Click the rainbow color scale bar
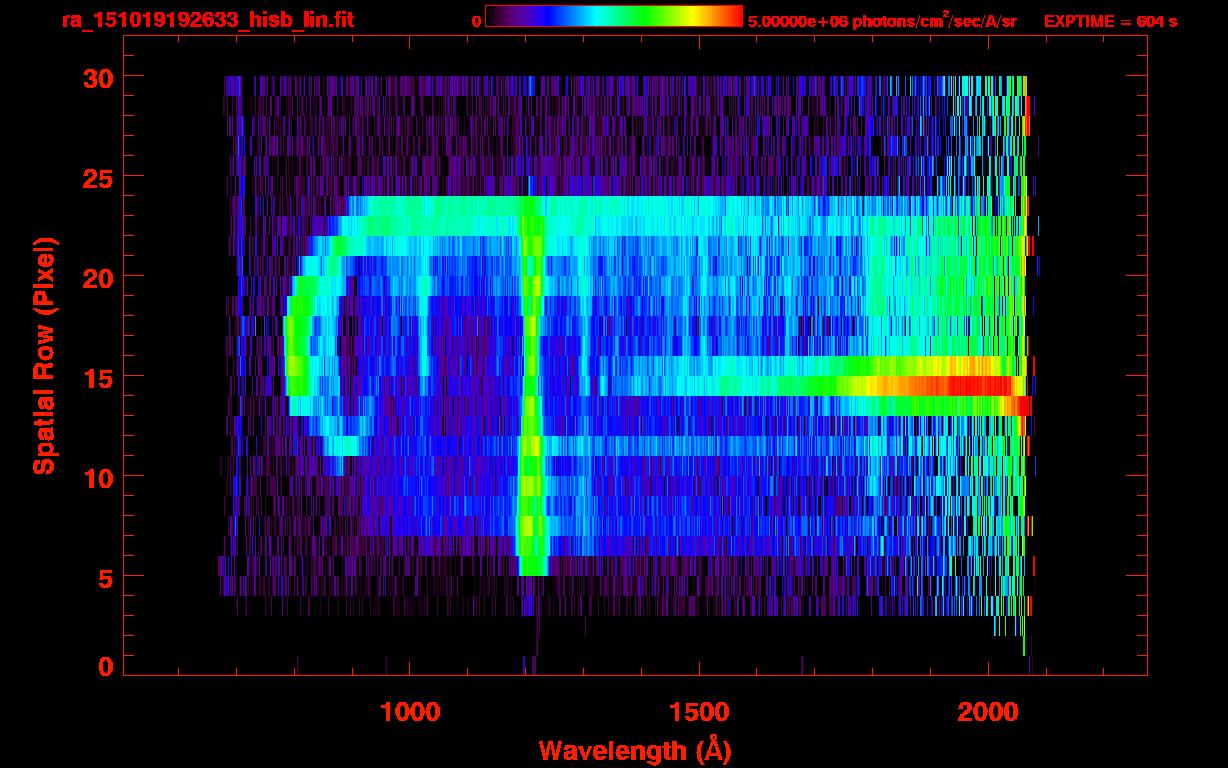The height and width of the screenshot is (768, 1228). point(614,15)
